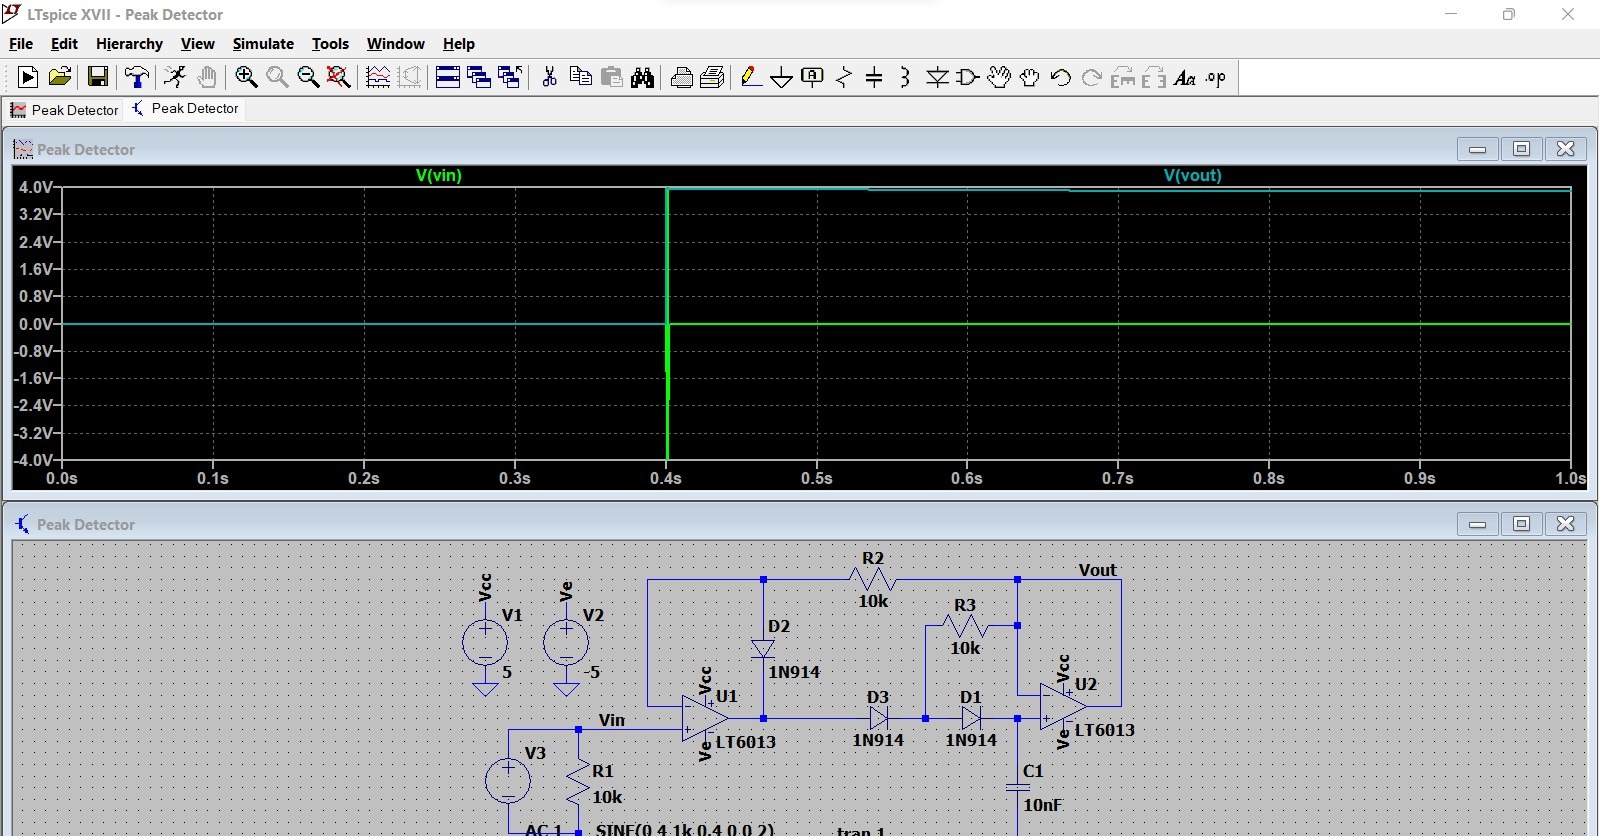Switch to the Peak Detector schematic tab
The width and height of the screenshot is (1600, 836).
[x=185, y=109]
